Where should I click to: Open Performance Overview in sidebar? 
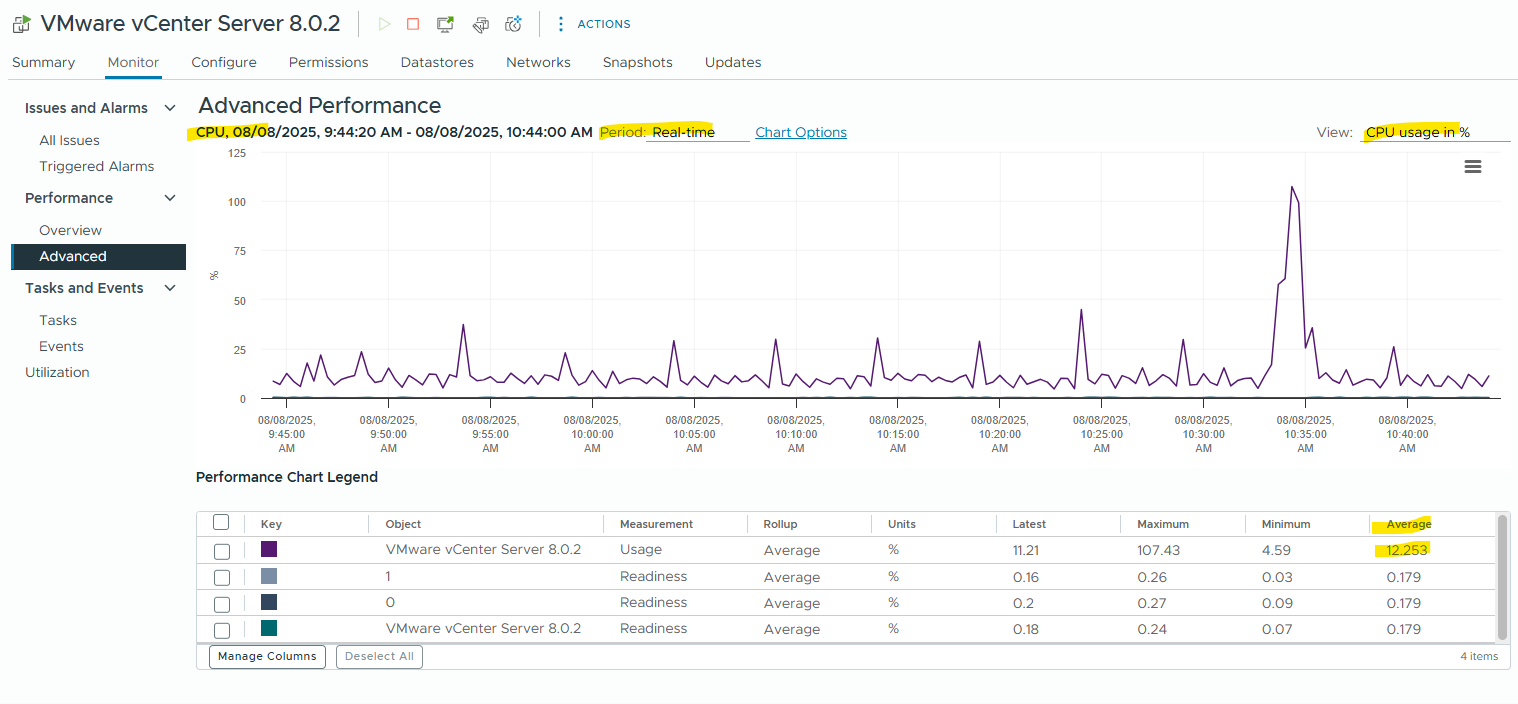[70, 230]
